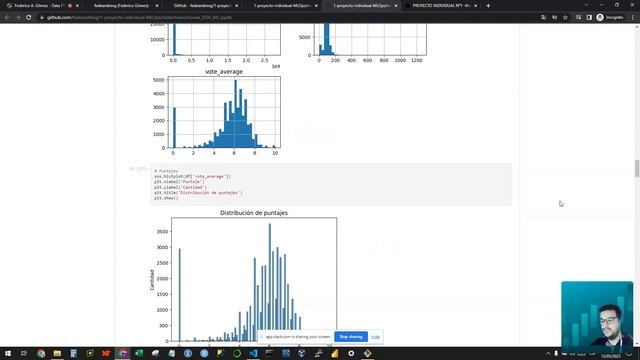
Task: Open Chrome's three-dot menu
Action: [633, 18]
